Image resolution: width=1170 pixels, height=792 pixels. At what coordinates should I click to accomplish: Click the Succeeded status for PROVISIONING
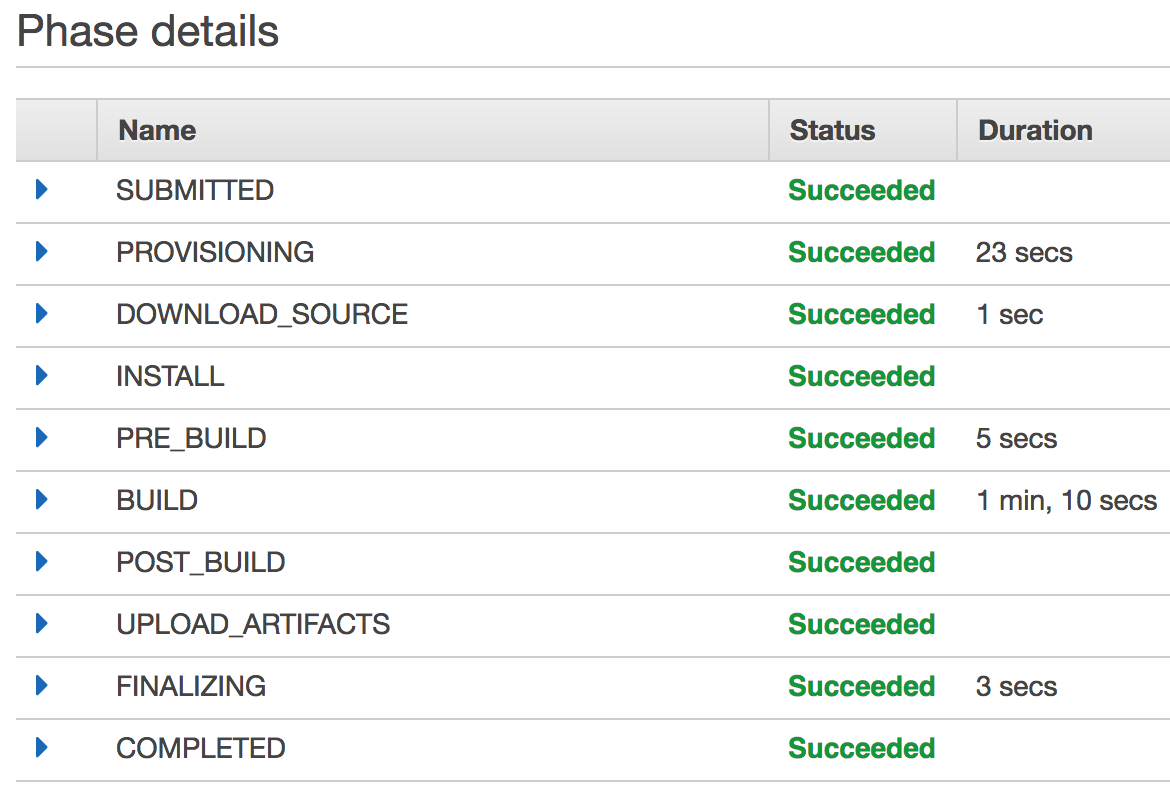click(862, 252)
